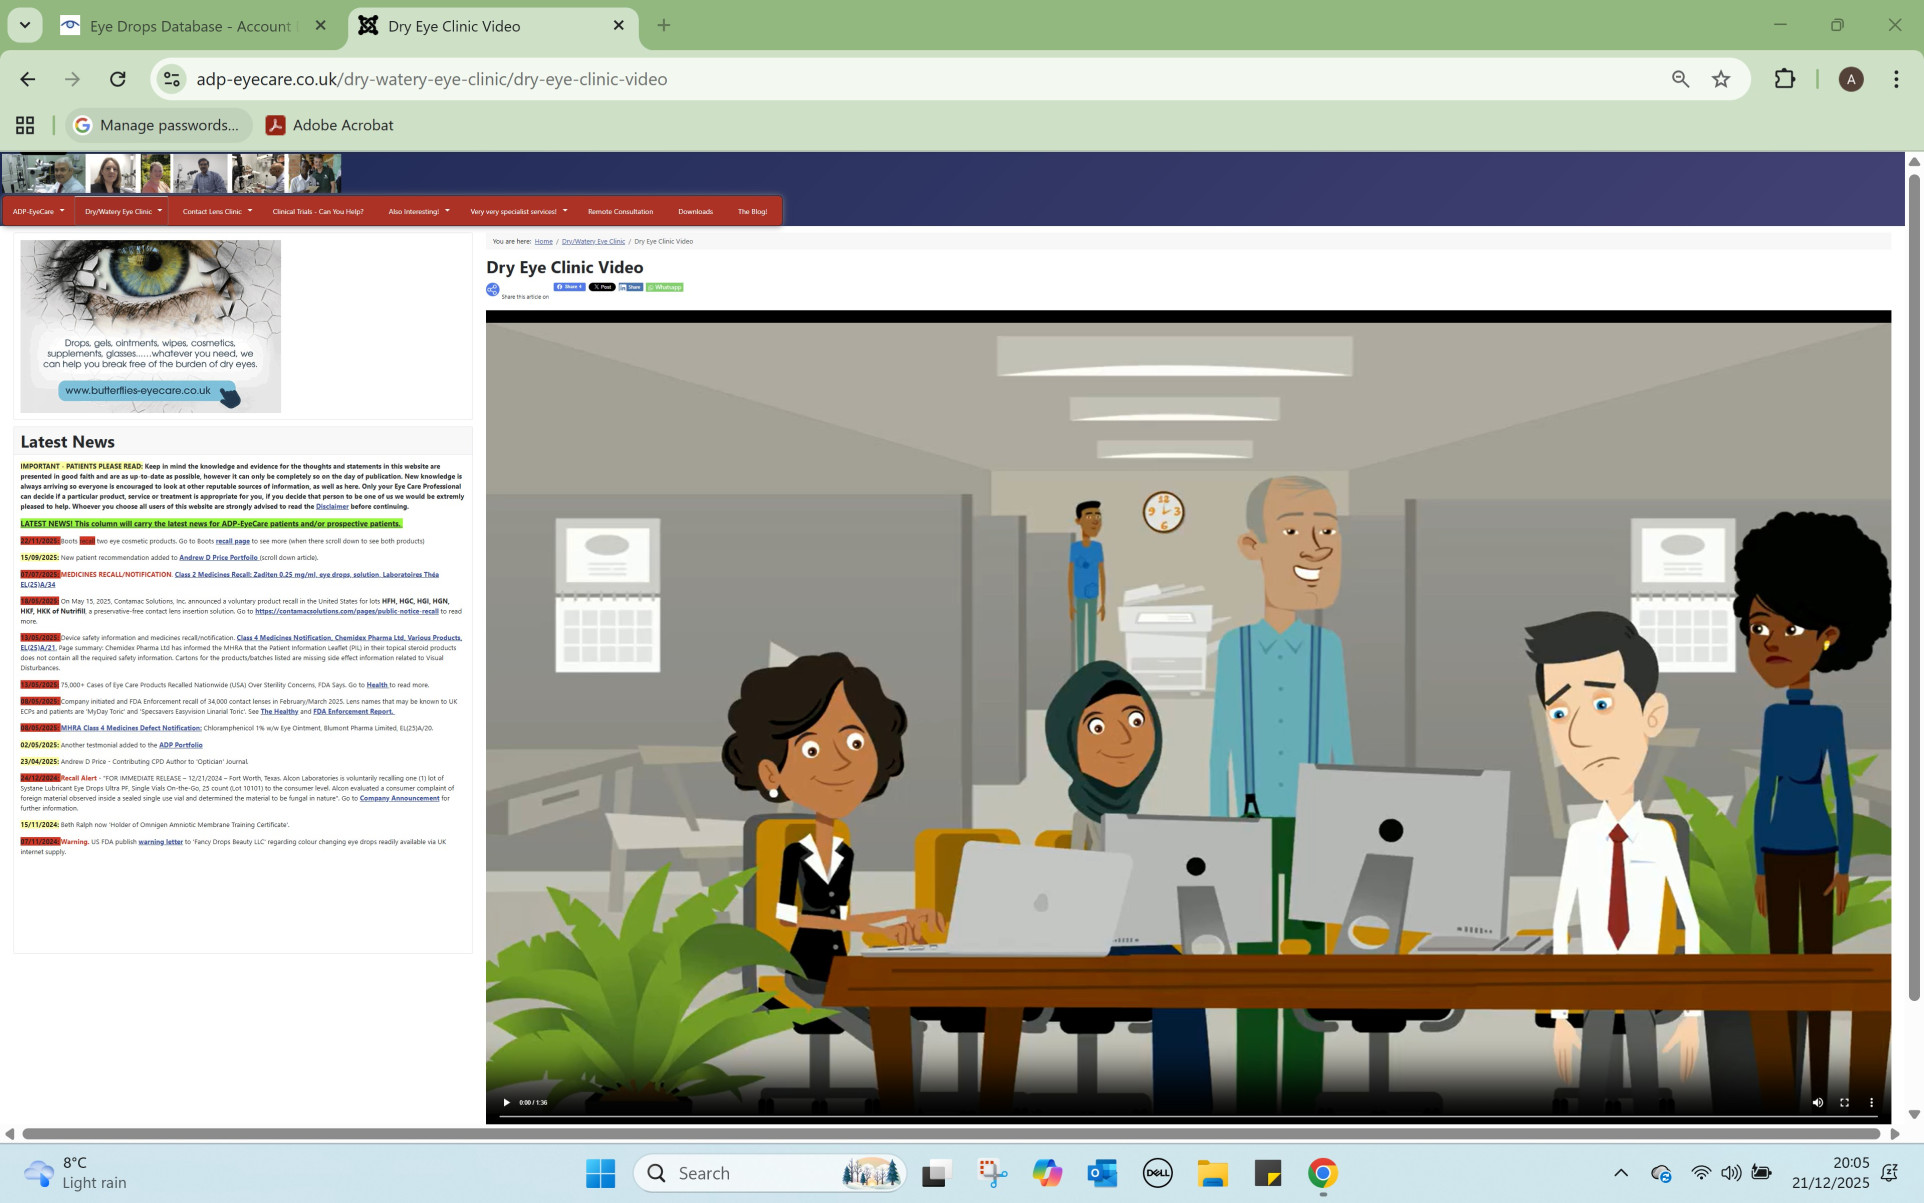1924x1203 pixels.
Task: Switch to the Eye Drops Database tab
Action: point(185,26)
